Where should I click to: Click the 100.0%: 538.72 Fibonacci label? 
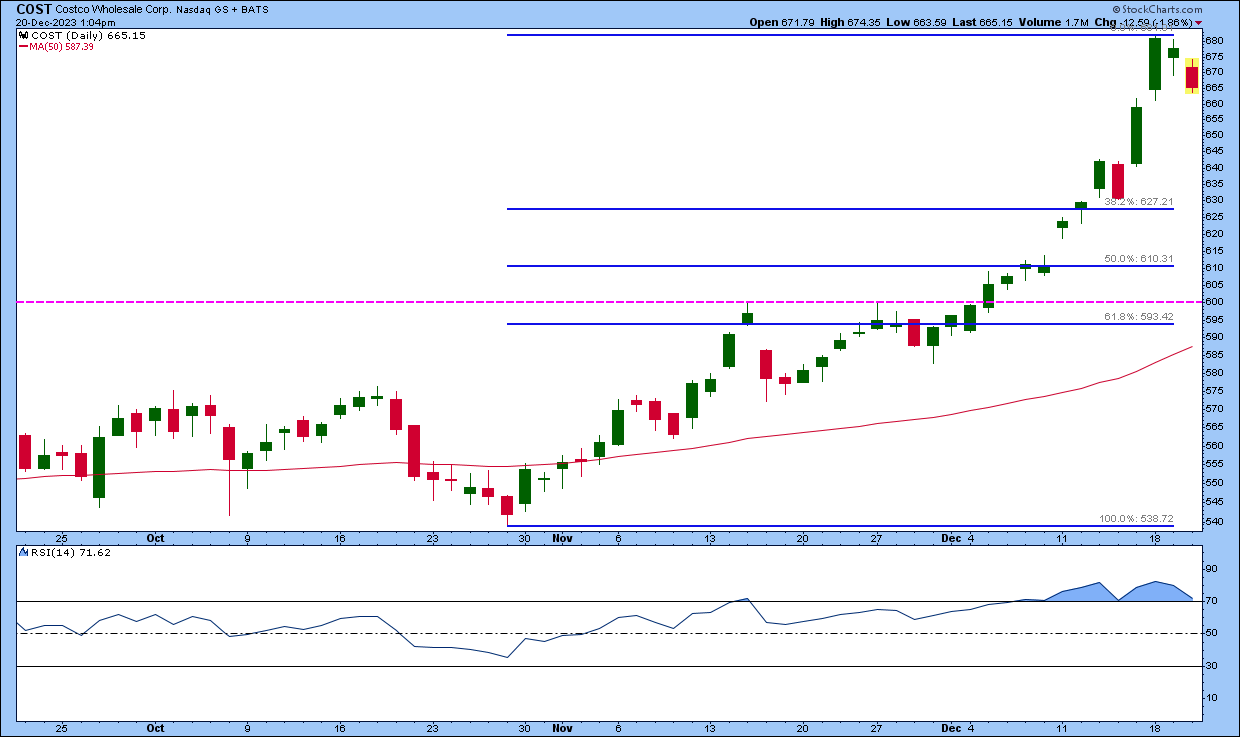(x=1135, y=519)
